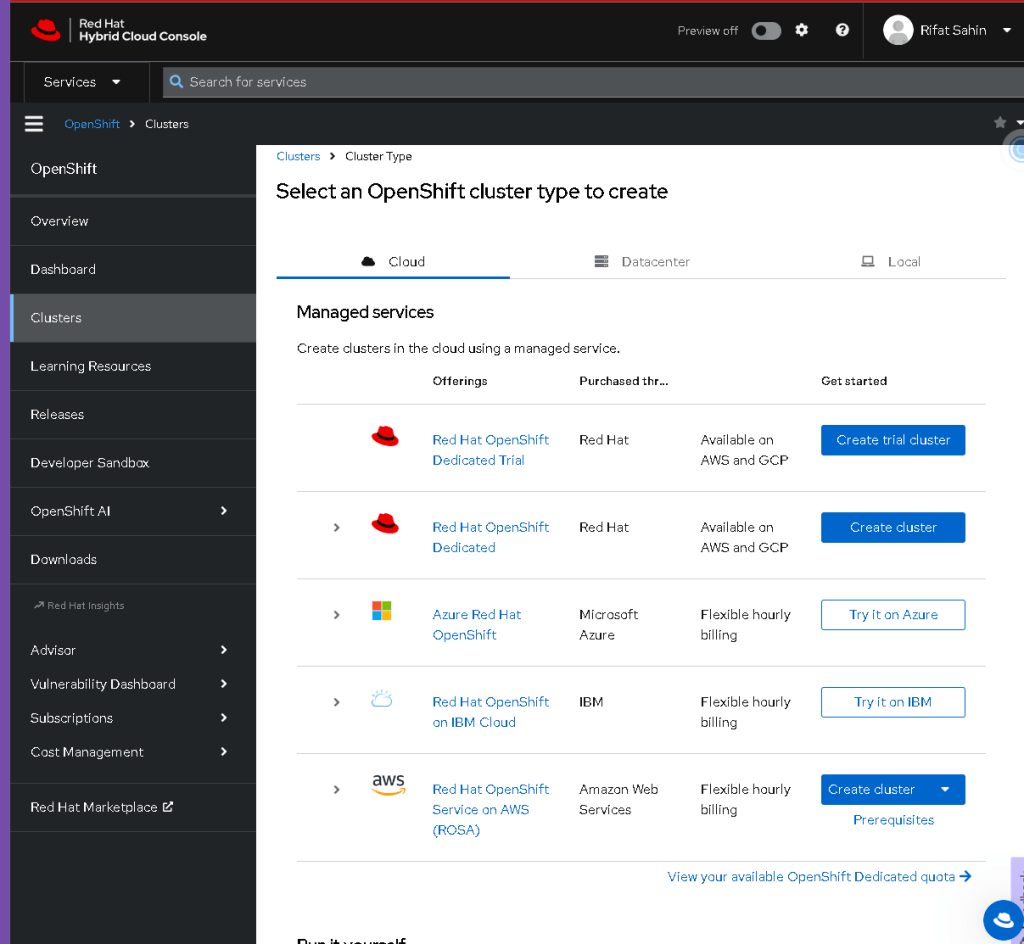
Task: Open Red Hat OpenShift Dedicated Trial link
Action: [490, 450]
